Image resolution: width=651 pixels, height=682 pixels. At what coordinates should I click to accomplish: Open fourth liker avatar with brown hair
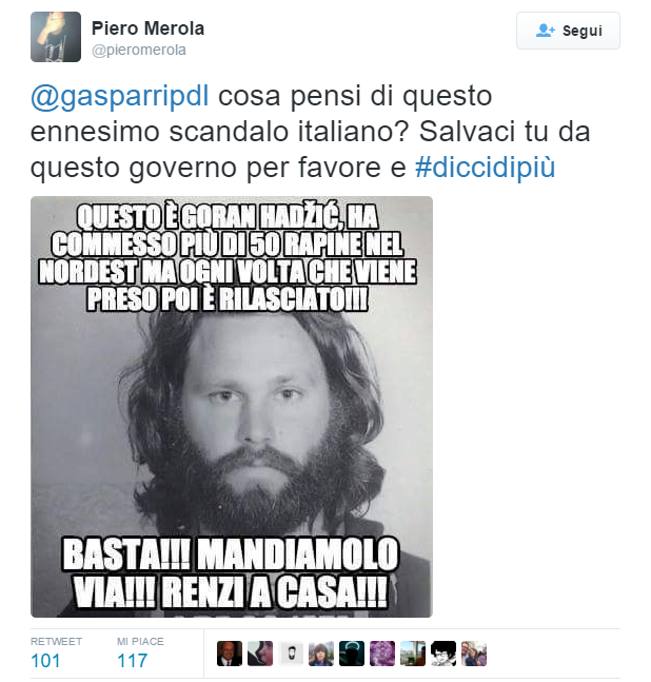click(x=321, y=653)
